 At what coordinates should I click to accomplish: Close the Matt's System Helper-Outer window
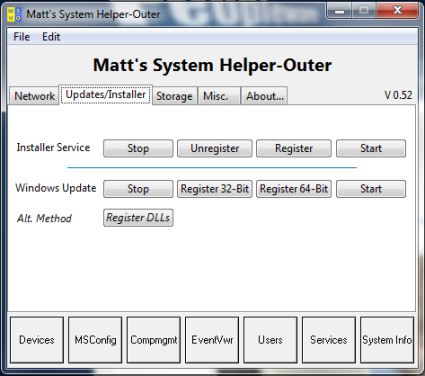[397, 10]
